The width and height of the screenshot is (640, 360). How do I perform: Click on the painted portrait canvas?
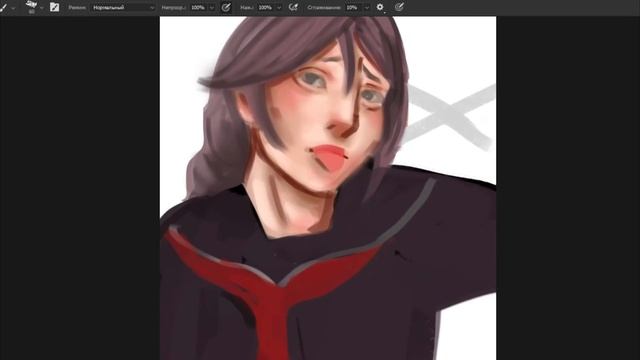[328, 188]
